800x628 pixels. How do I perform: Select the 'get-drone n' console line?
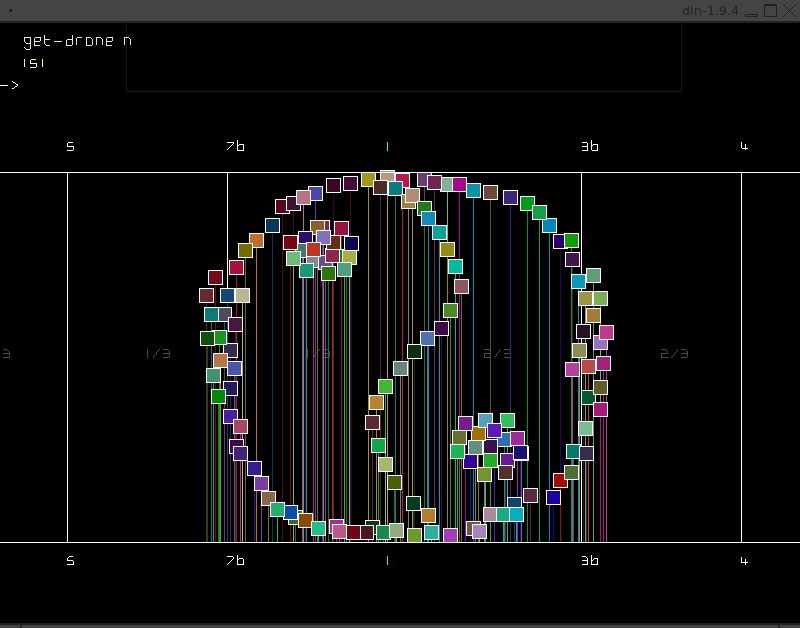point(77,41)
